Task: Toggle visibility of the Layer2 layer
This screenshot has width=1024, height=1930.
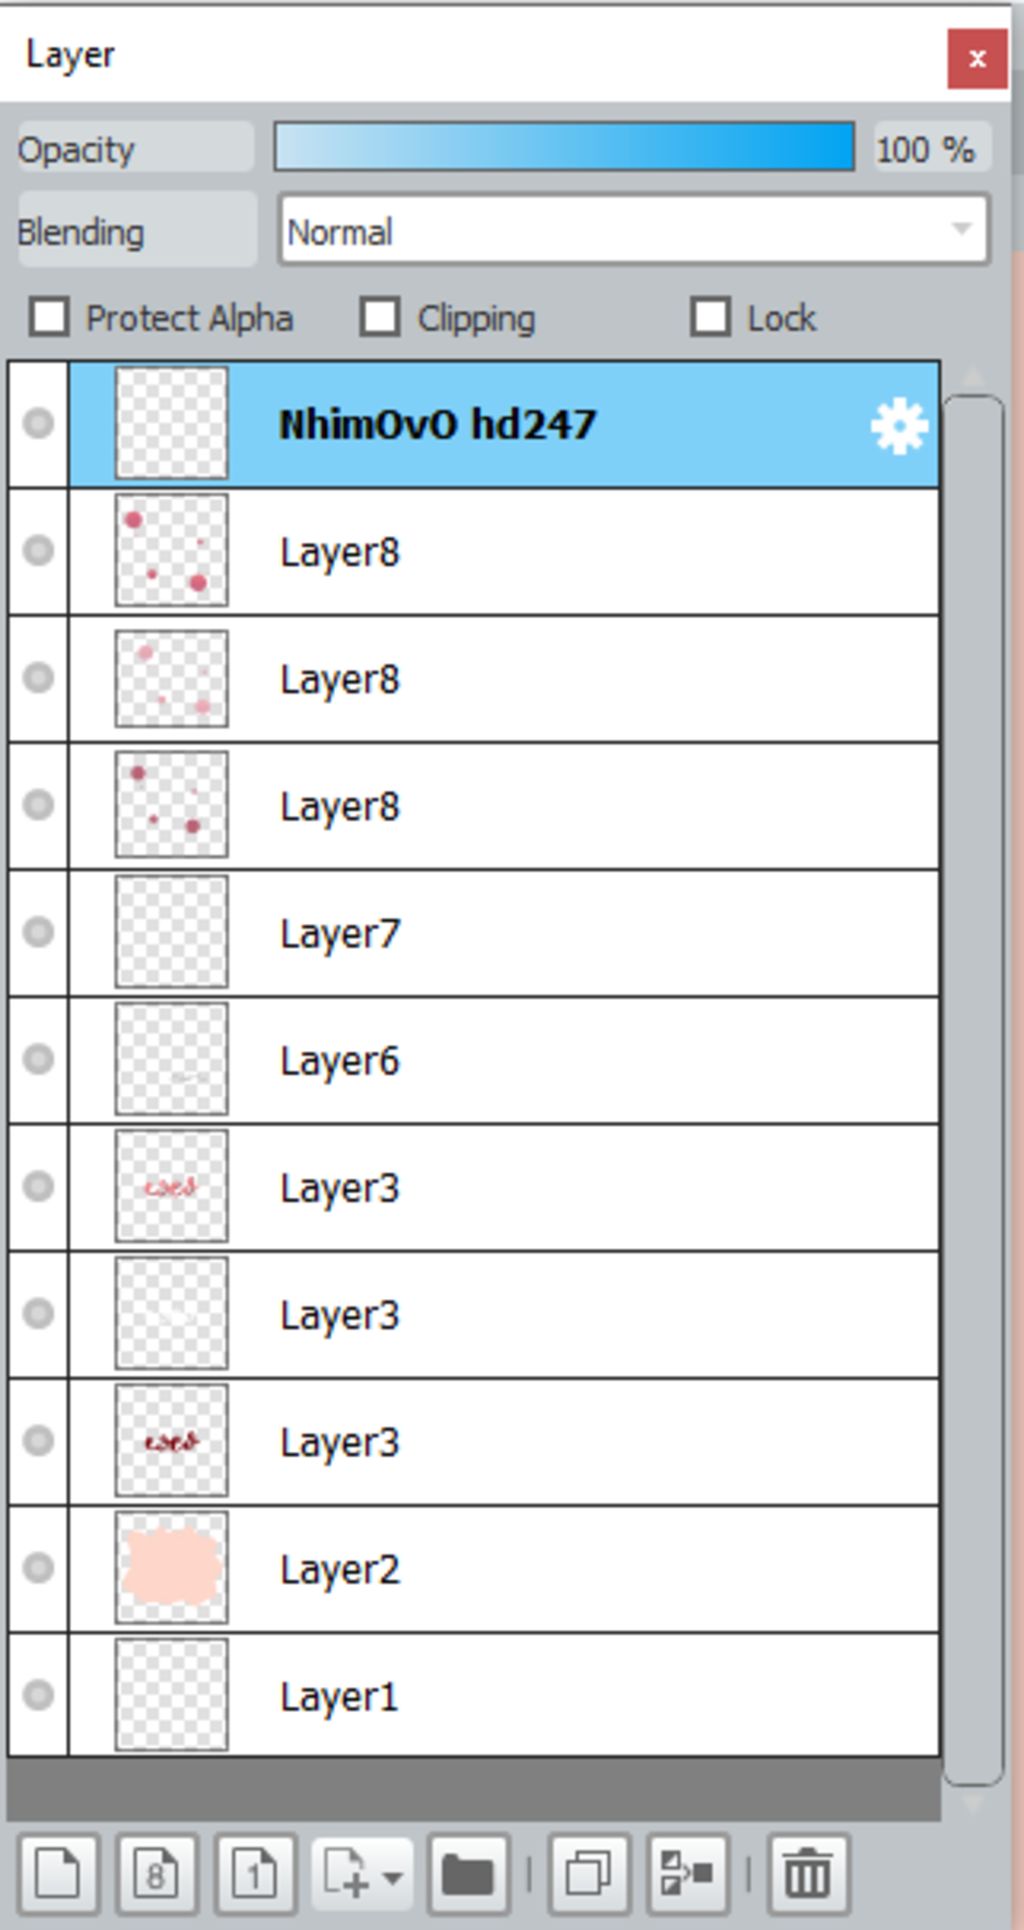Action: point(38,1567)
